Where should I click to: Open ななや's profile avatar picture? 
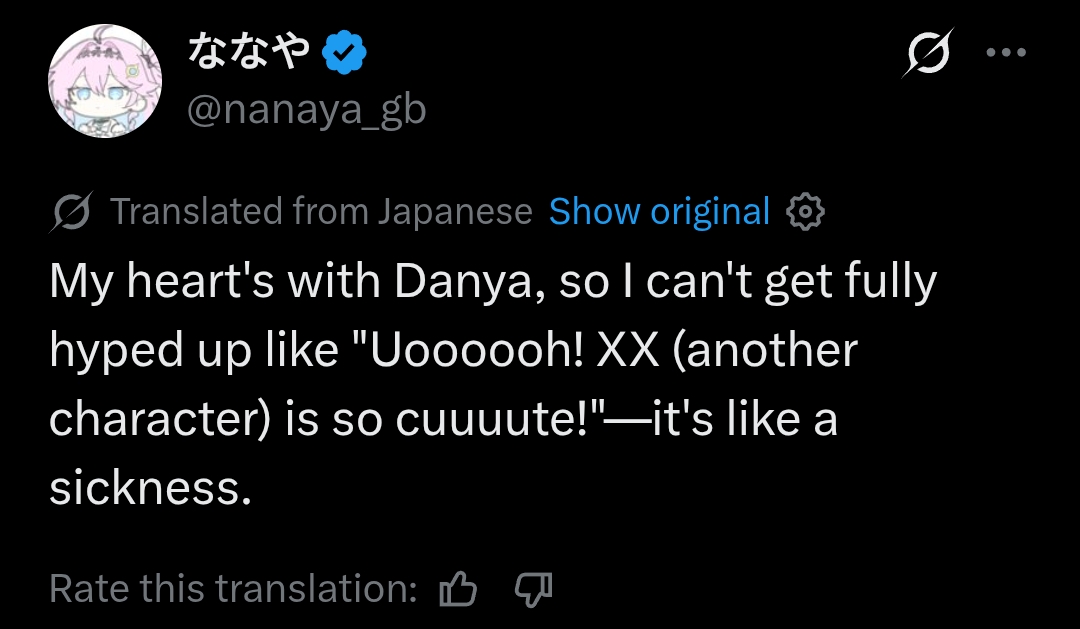pos(105,81)
